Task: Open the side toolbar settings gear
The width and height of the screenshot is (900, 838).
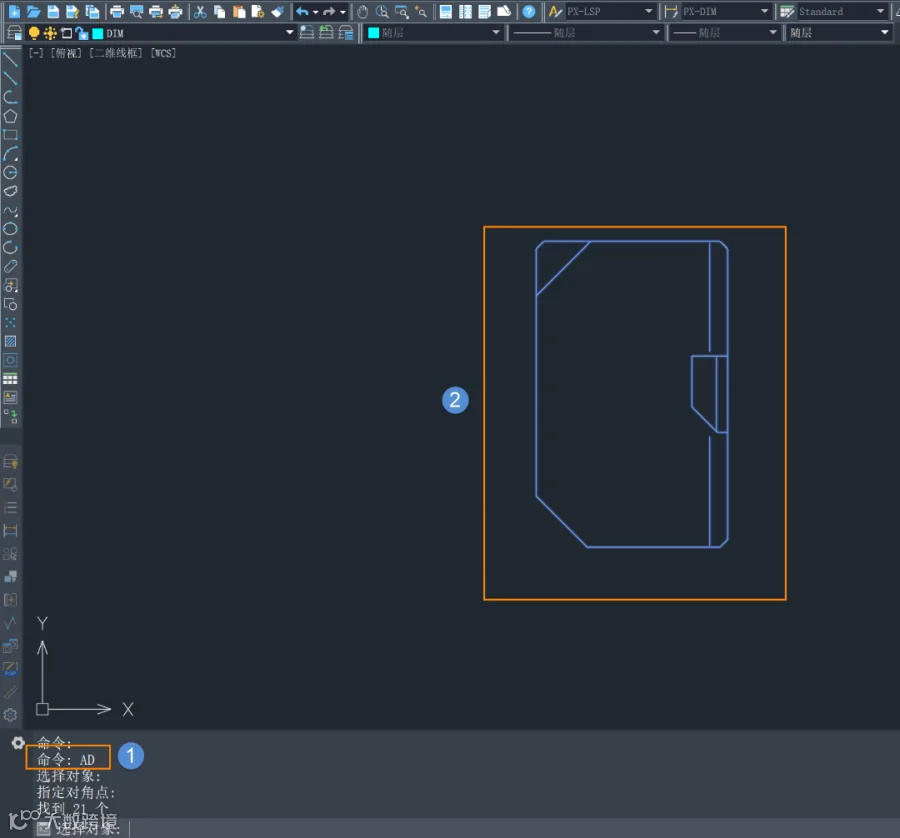Action: tap(10, 715)
